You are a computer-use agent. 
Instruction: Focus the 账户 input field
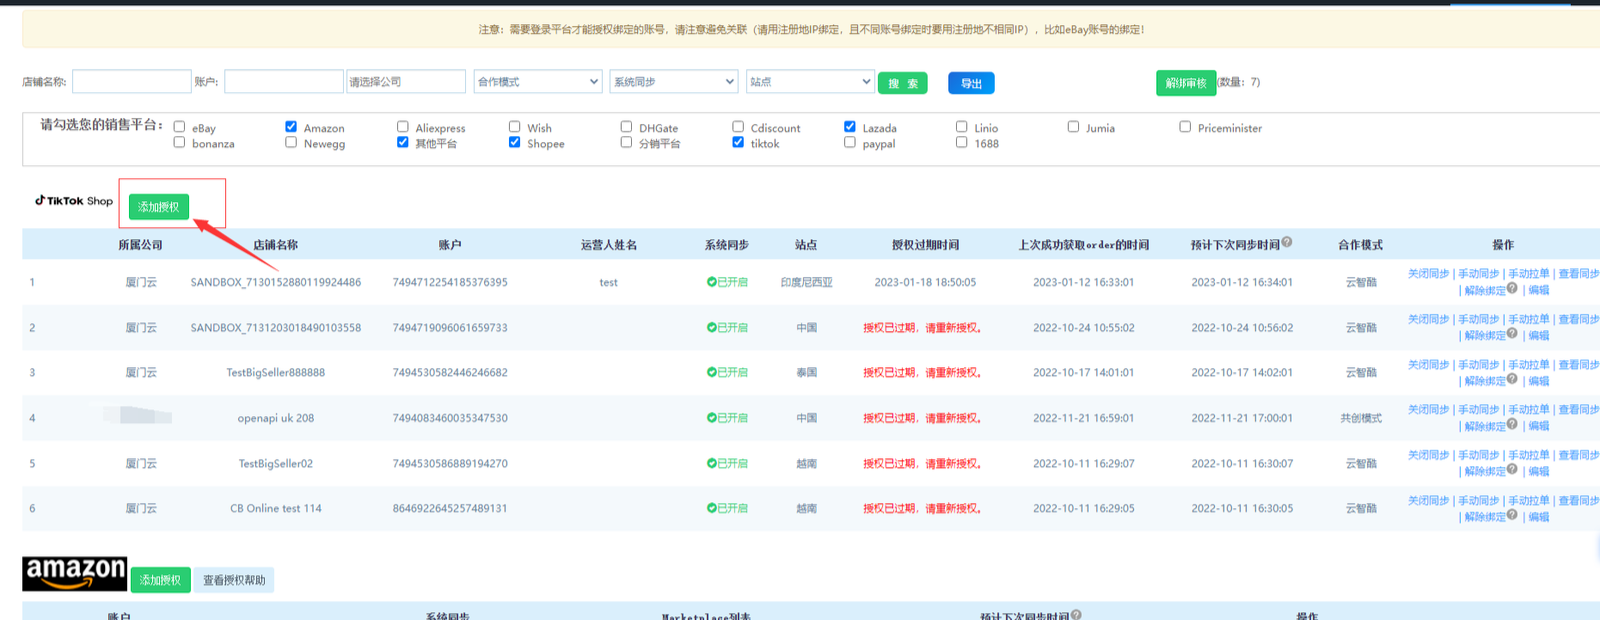pos(284,82)
